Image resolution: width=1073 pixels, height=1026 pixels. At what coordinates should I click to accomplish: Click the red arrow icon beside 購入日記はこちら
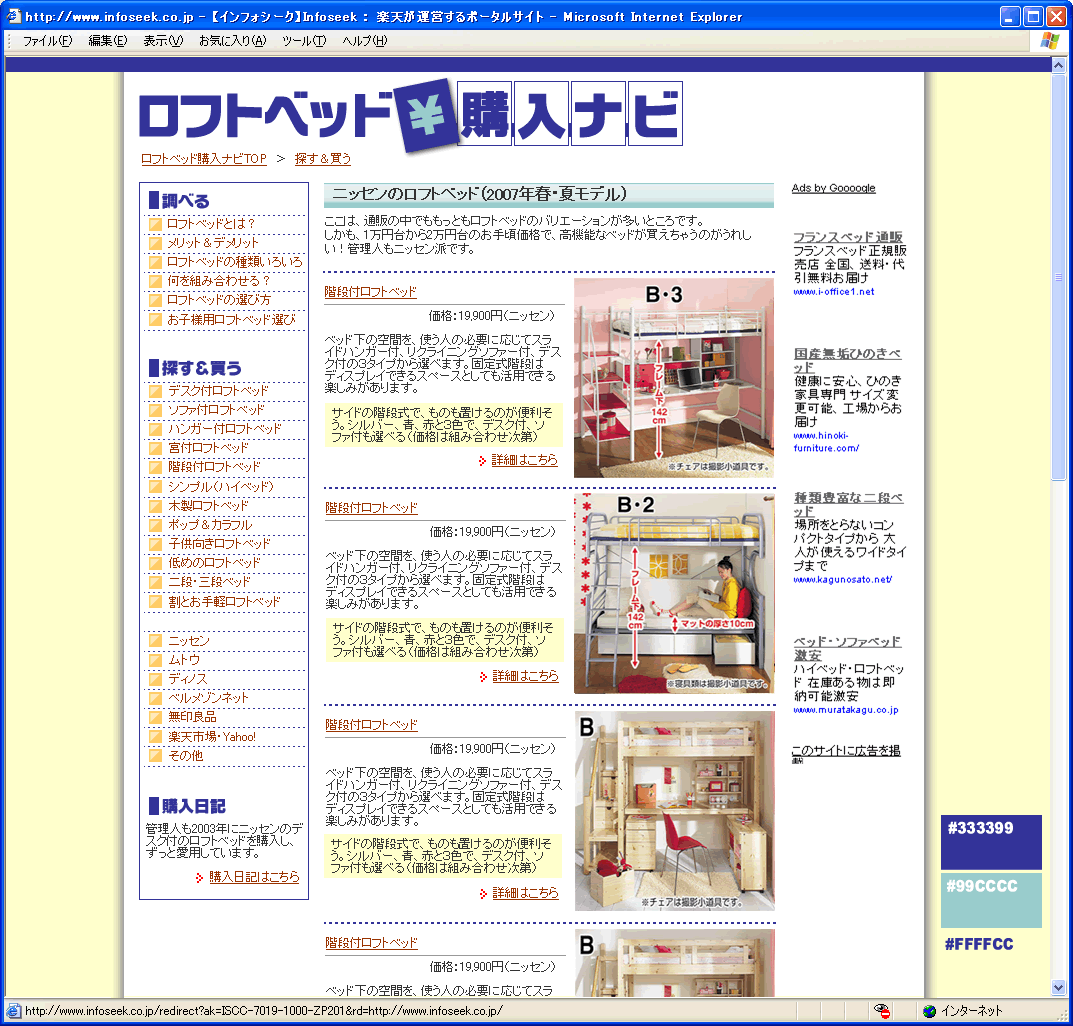pyautogui.click(x=200, y=877)
